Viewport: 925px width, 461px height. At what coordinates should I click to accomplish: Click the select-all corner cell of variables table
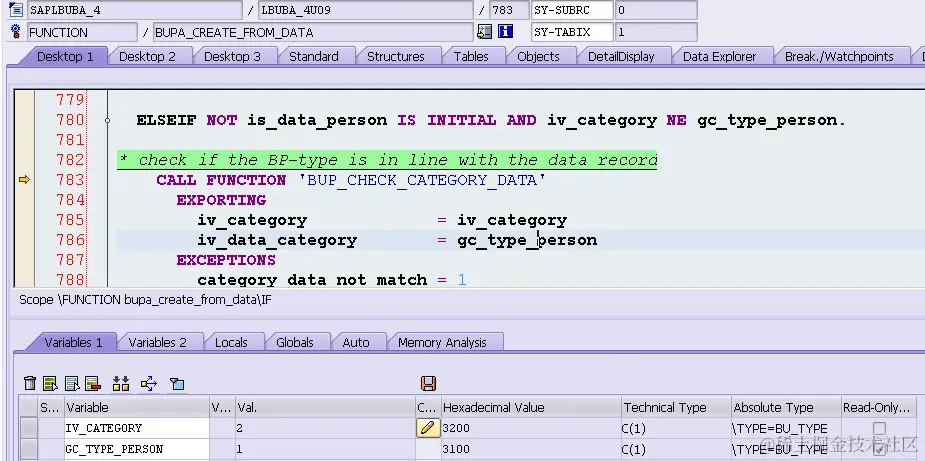click(x=28, y=407)
